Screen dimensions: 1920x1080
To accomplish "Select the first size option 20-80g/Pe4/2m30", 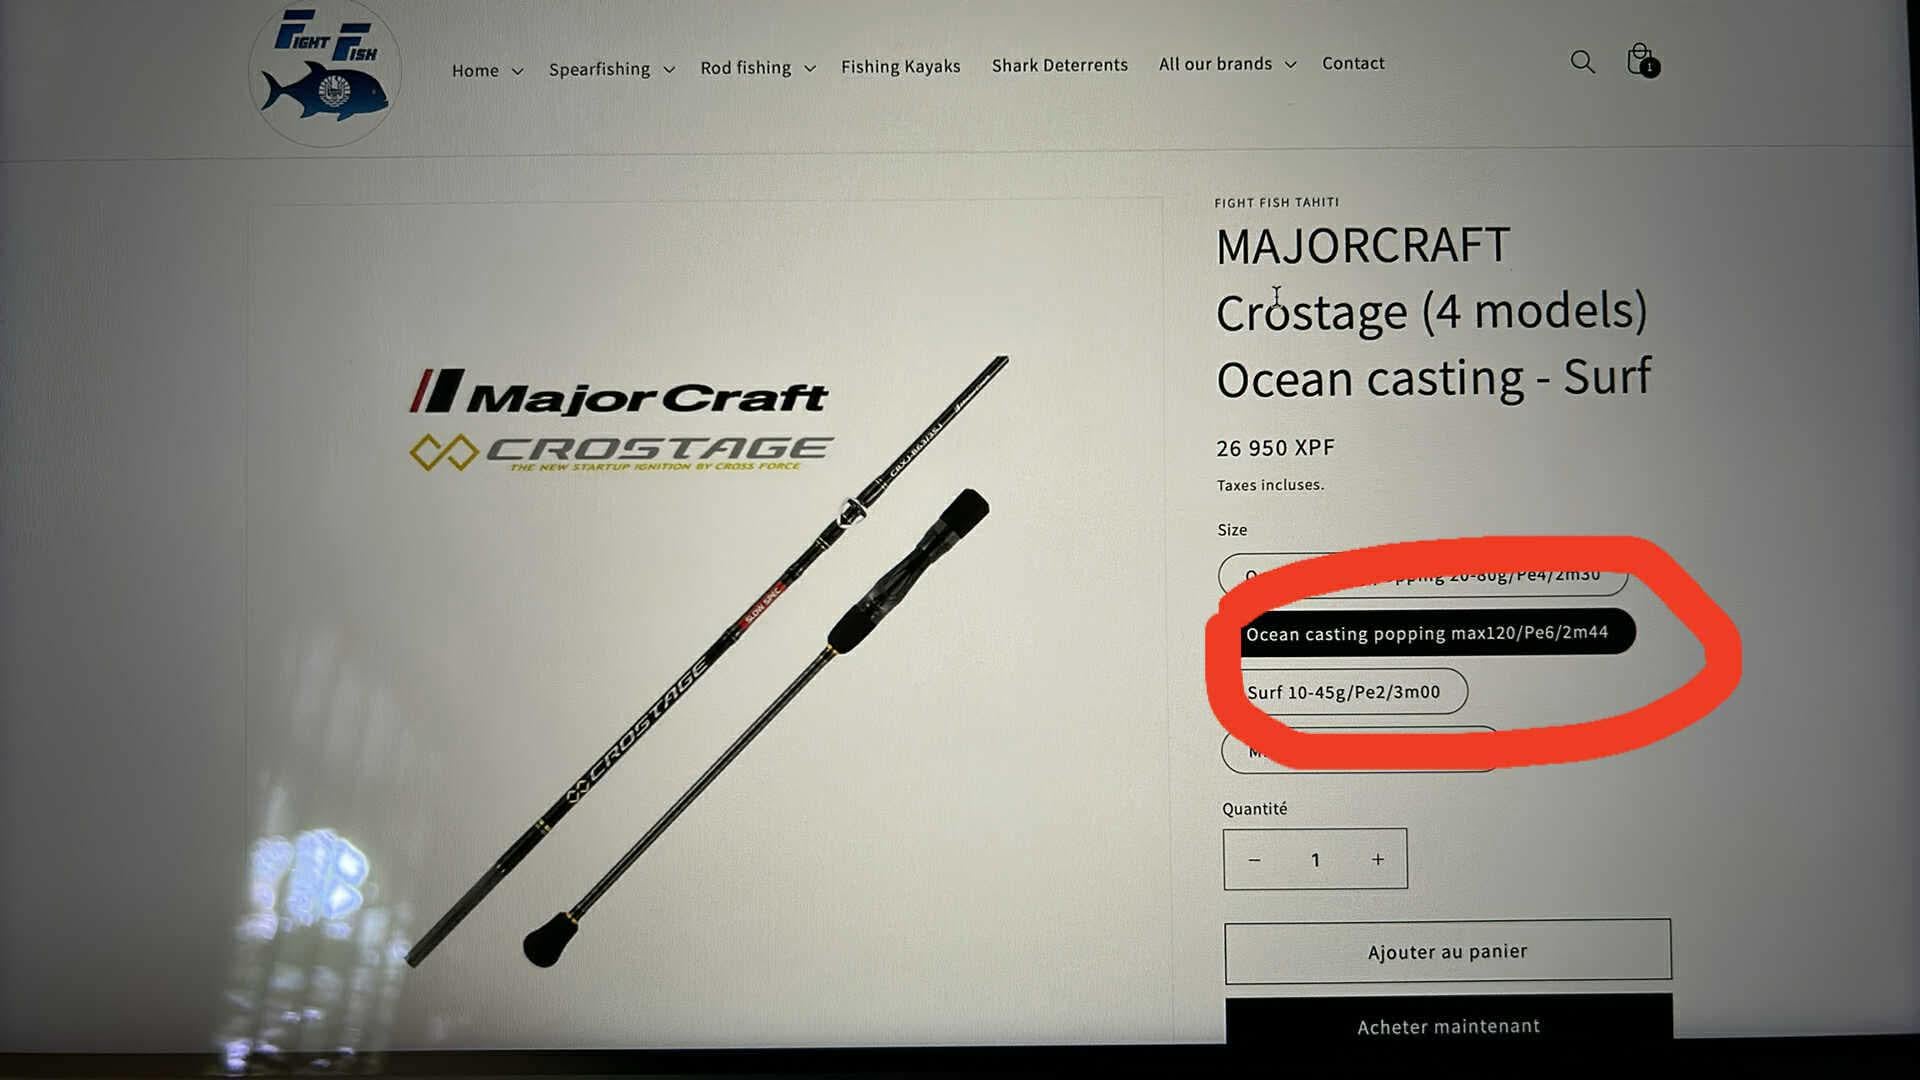I will click(1423, 575).
